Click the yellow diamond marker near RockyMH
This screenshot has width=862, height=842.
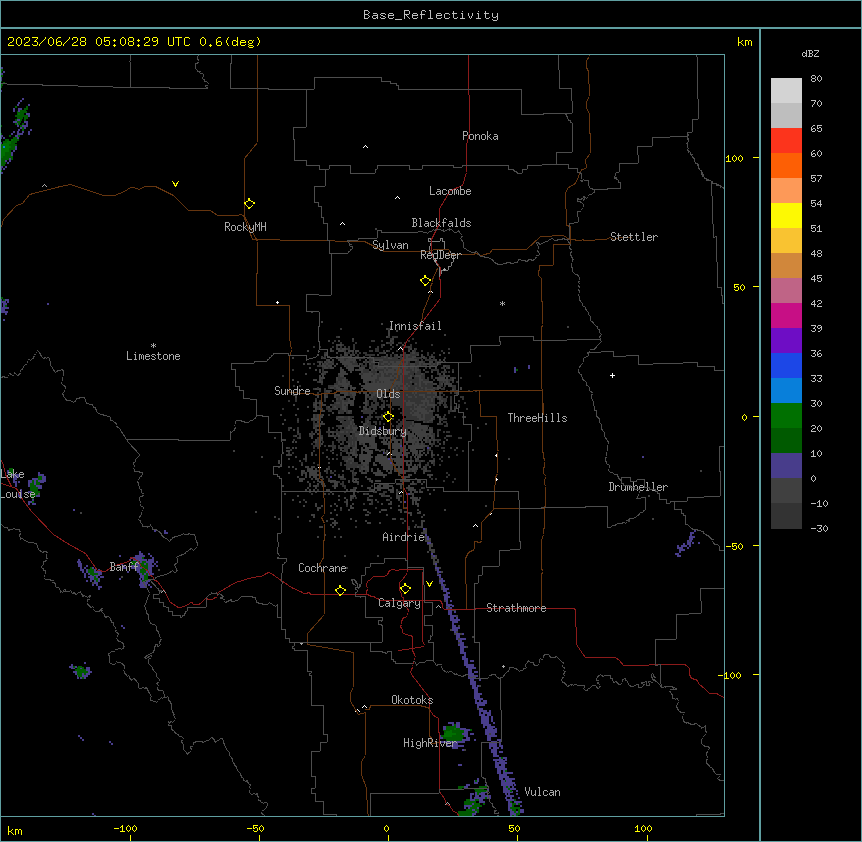[249, 204]
